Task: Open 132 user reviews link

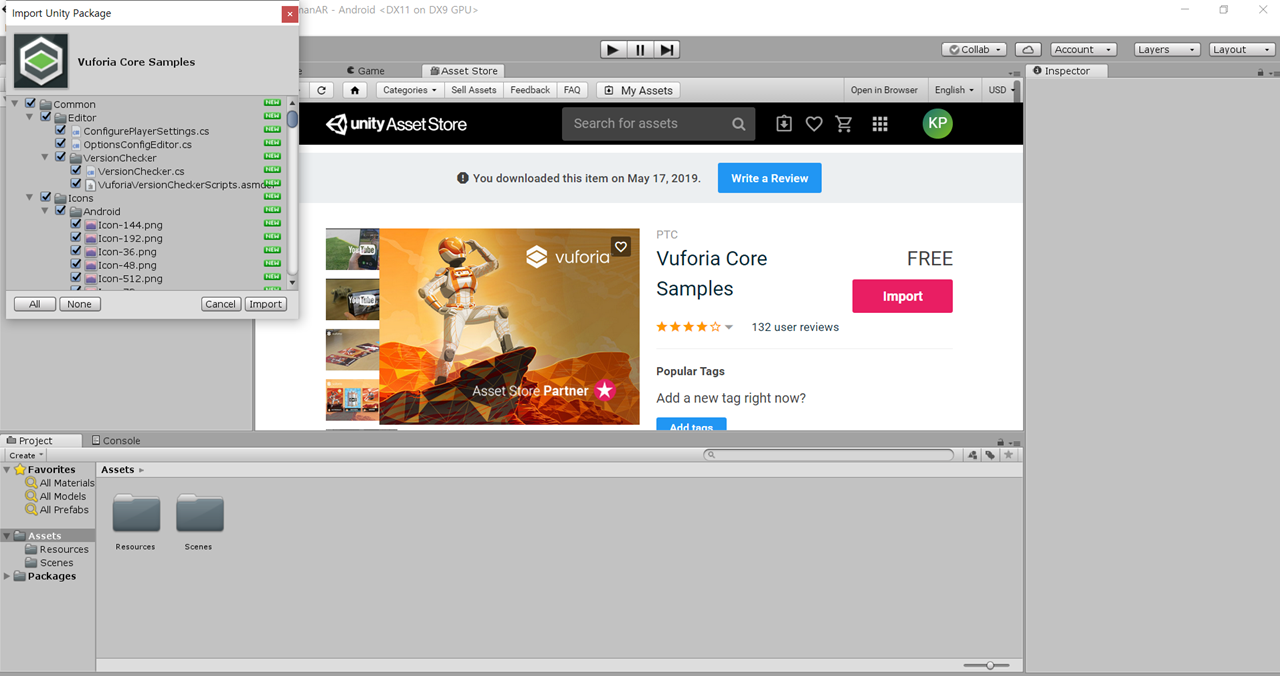Action: [x=795, y=327]
